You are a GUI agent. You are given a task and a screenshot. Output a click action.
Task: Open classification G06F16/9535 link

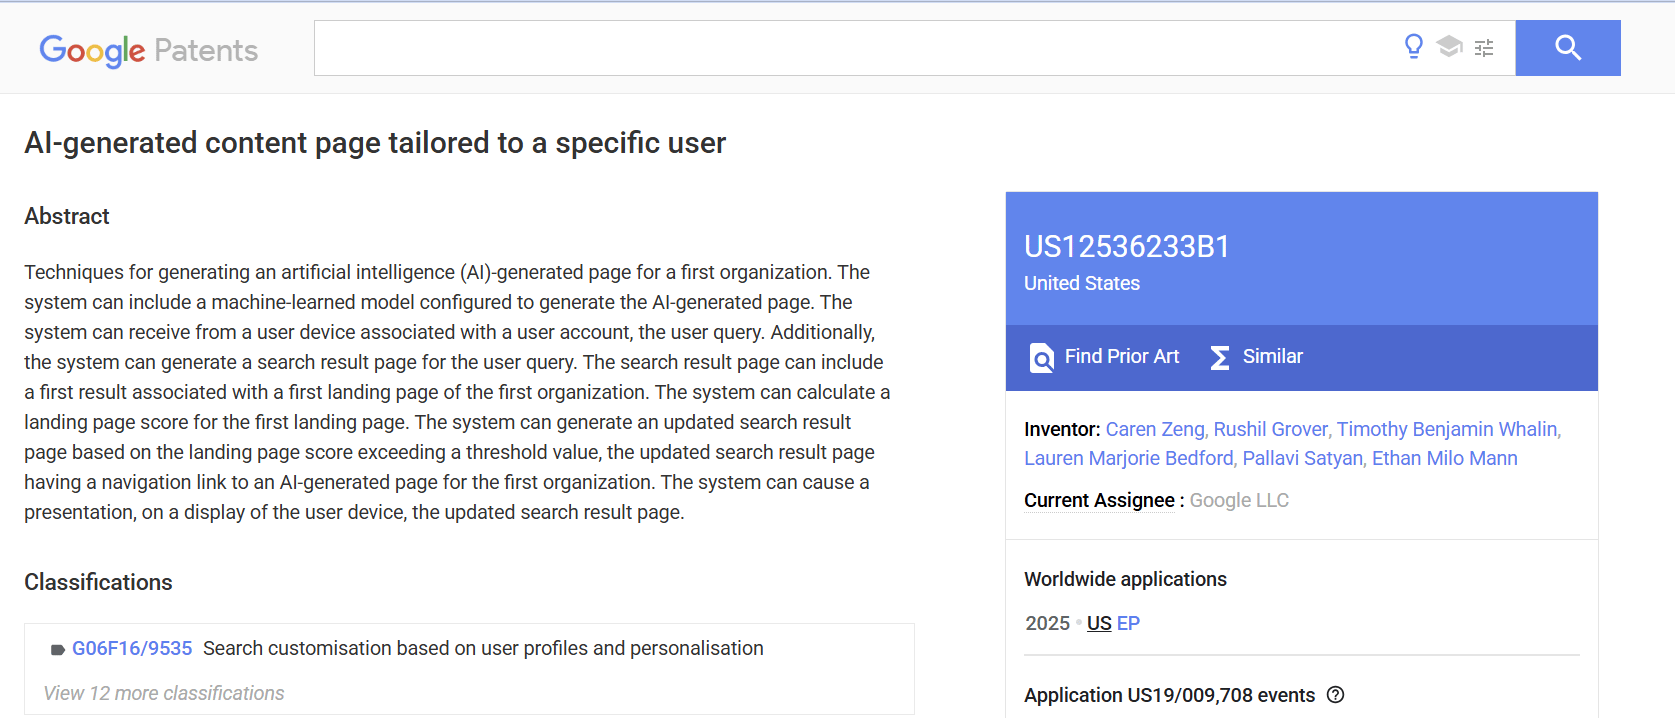132,648
